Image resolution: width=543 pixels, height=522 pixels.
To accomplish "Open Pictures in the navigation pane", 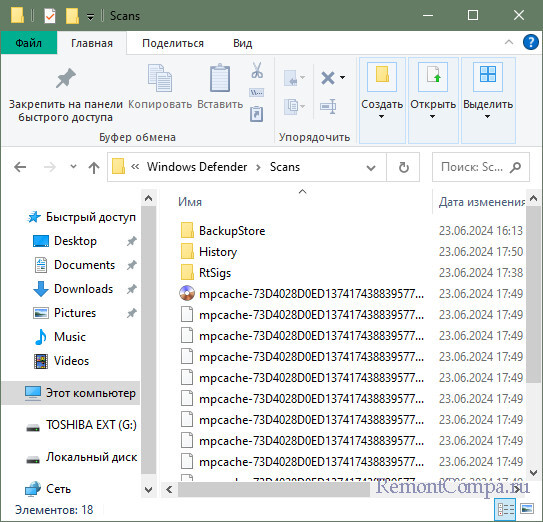I will tap(74, 313).
